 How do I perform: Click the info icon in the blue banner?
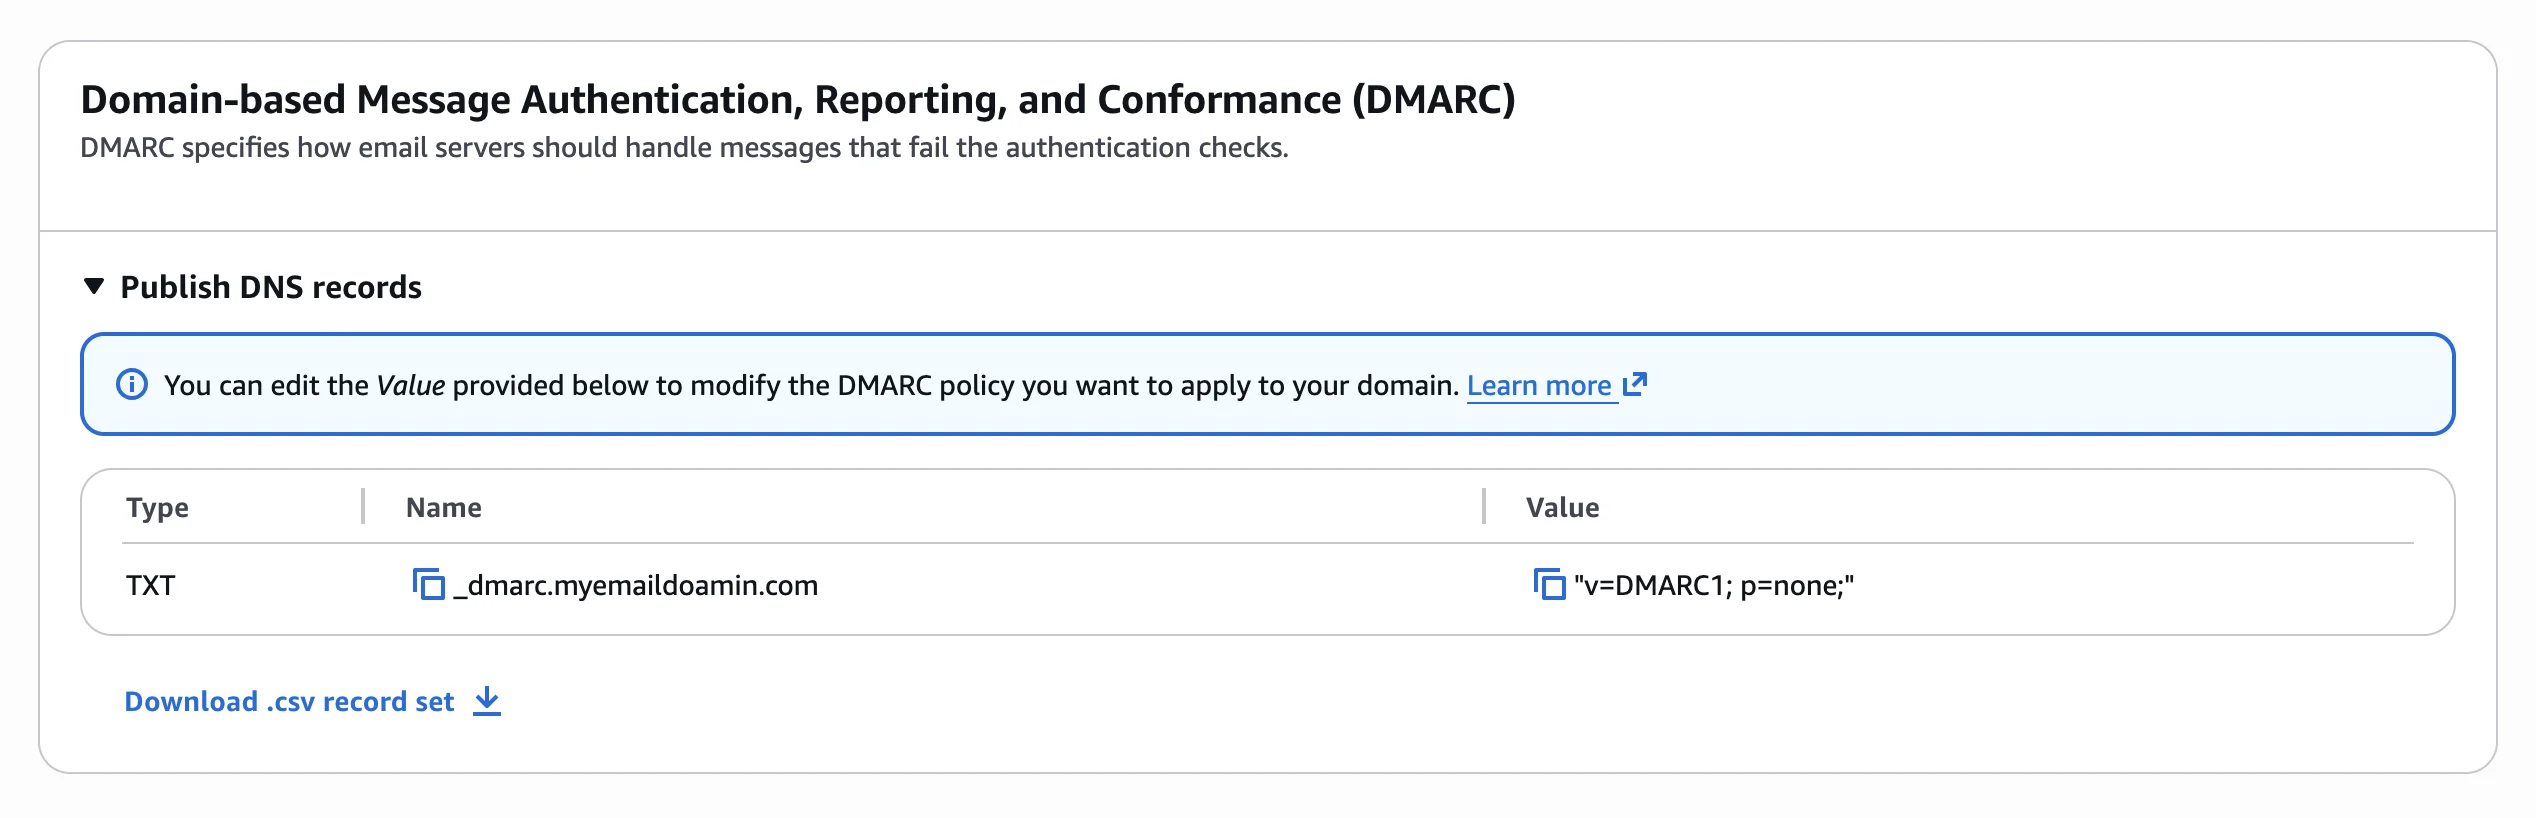[x=132, y=384]
